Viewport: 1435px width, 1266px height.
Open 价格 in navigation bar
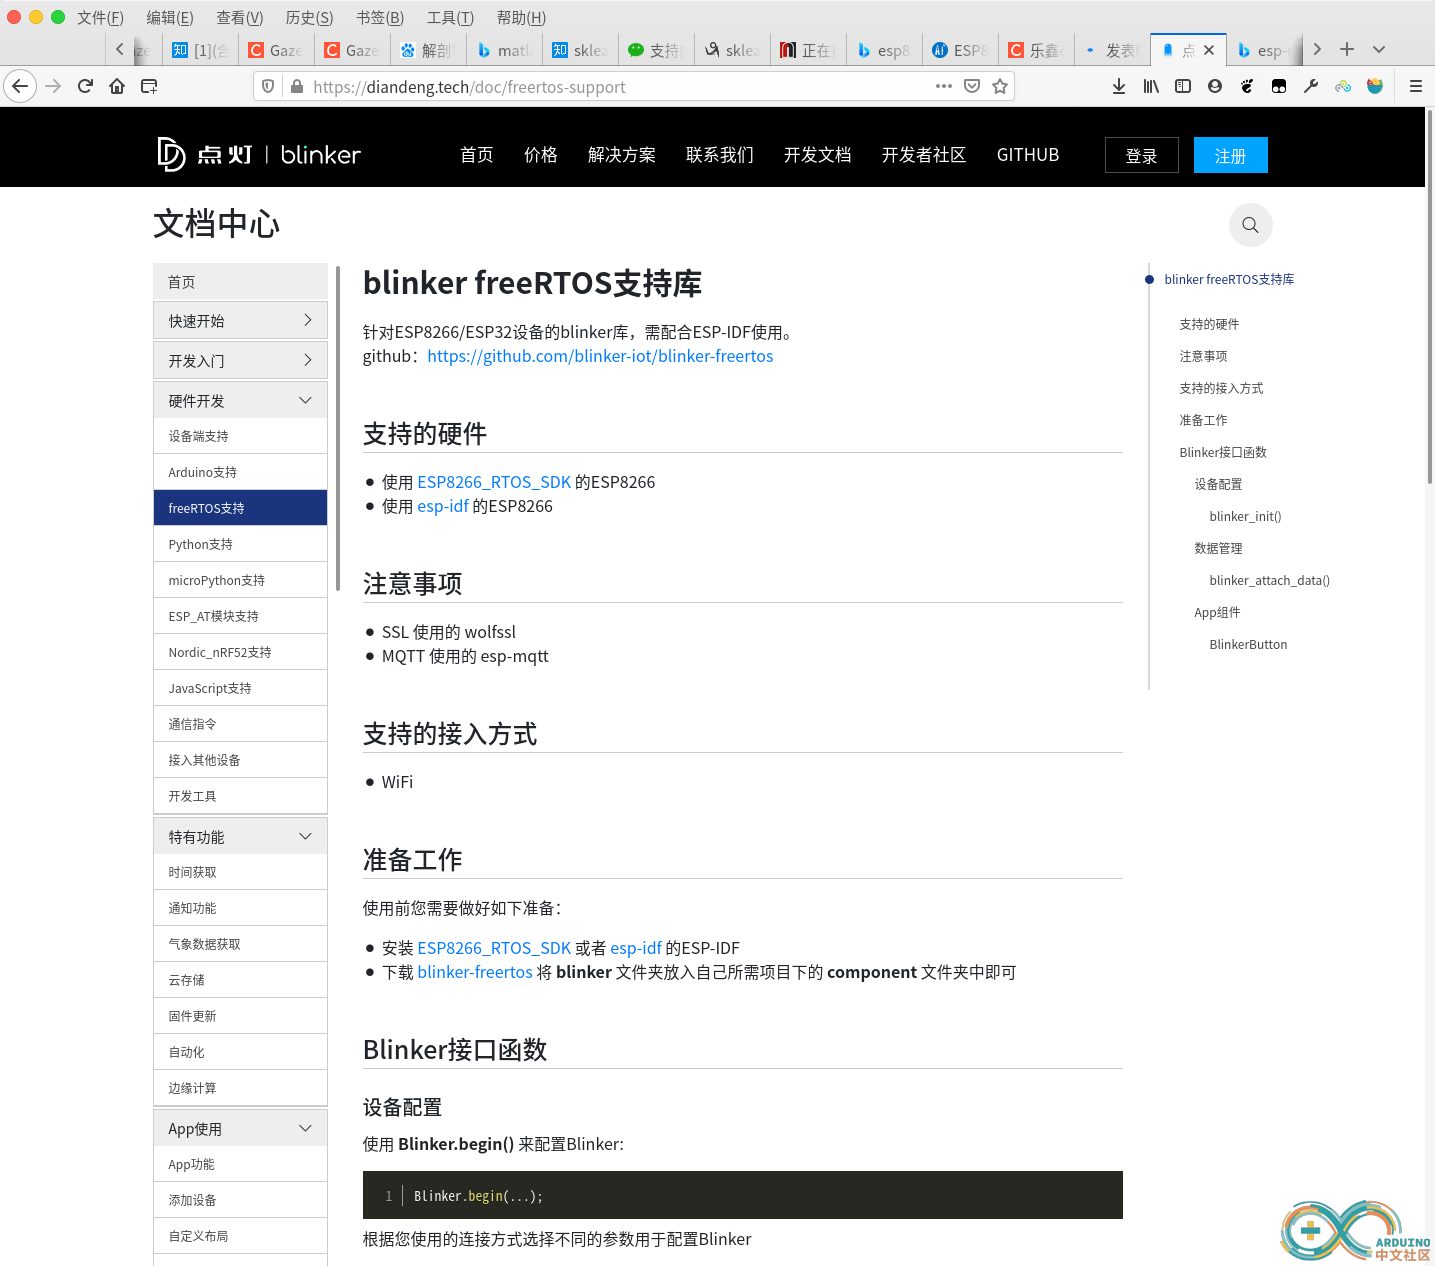[541, 155]
